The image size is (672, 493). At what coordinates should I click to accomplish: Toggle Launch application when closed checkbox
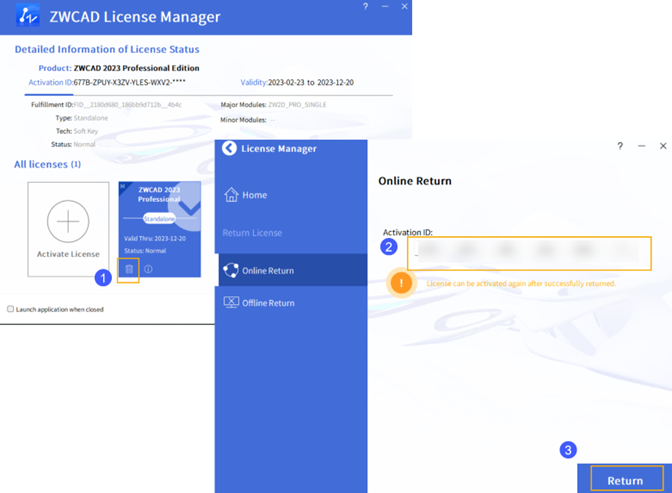click(x=10, y=309)
